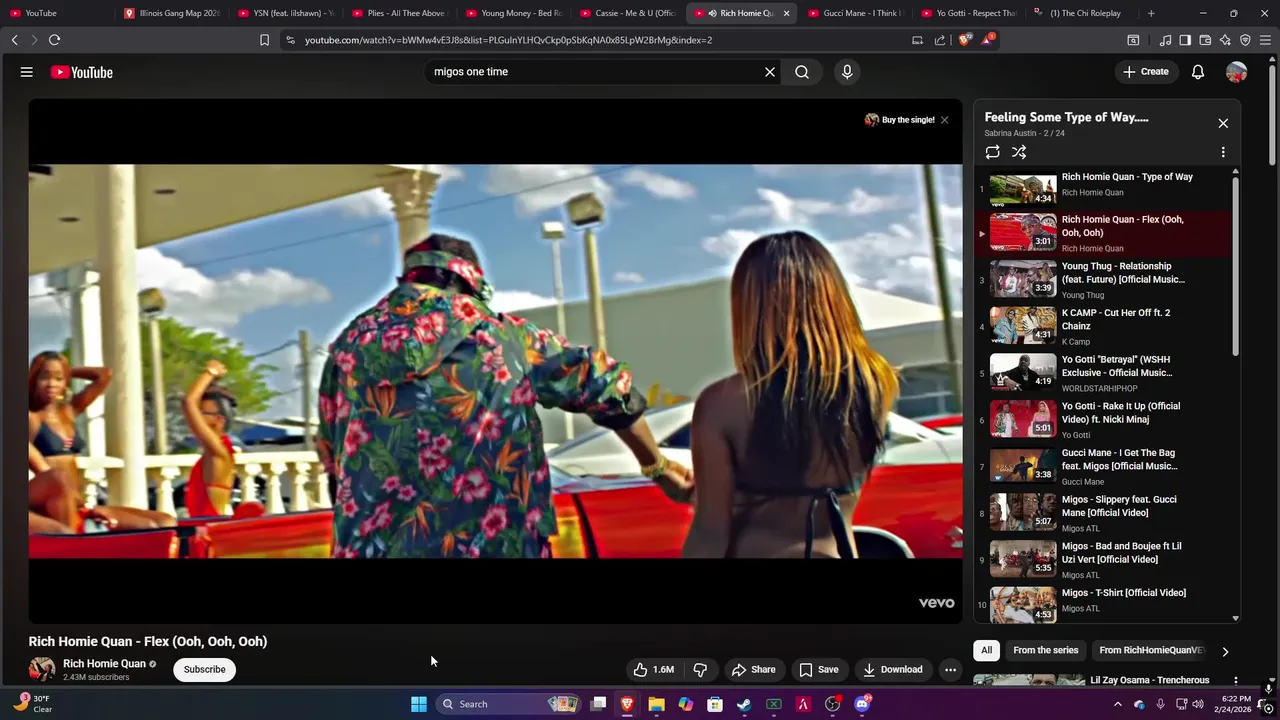1280x720 pixels.
Task: Open the playlist three-dot options menu
Action: 1223,152
